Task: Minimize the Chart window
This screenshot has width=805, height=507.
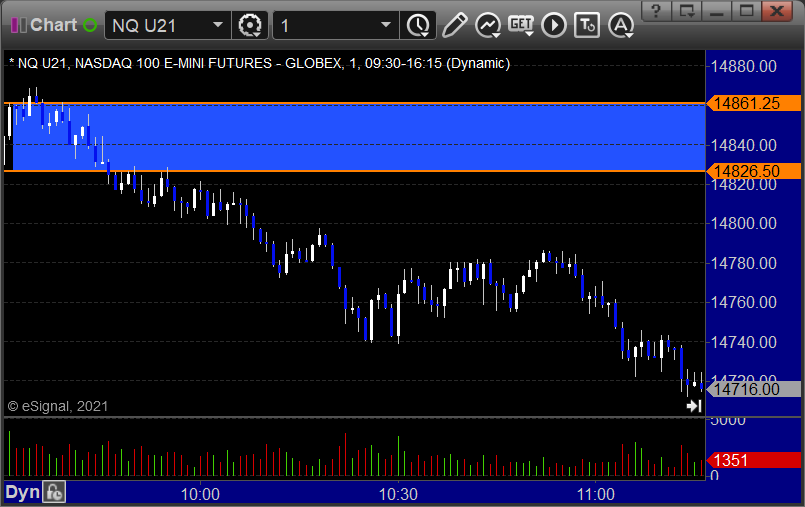Action: [717, 11]
